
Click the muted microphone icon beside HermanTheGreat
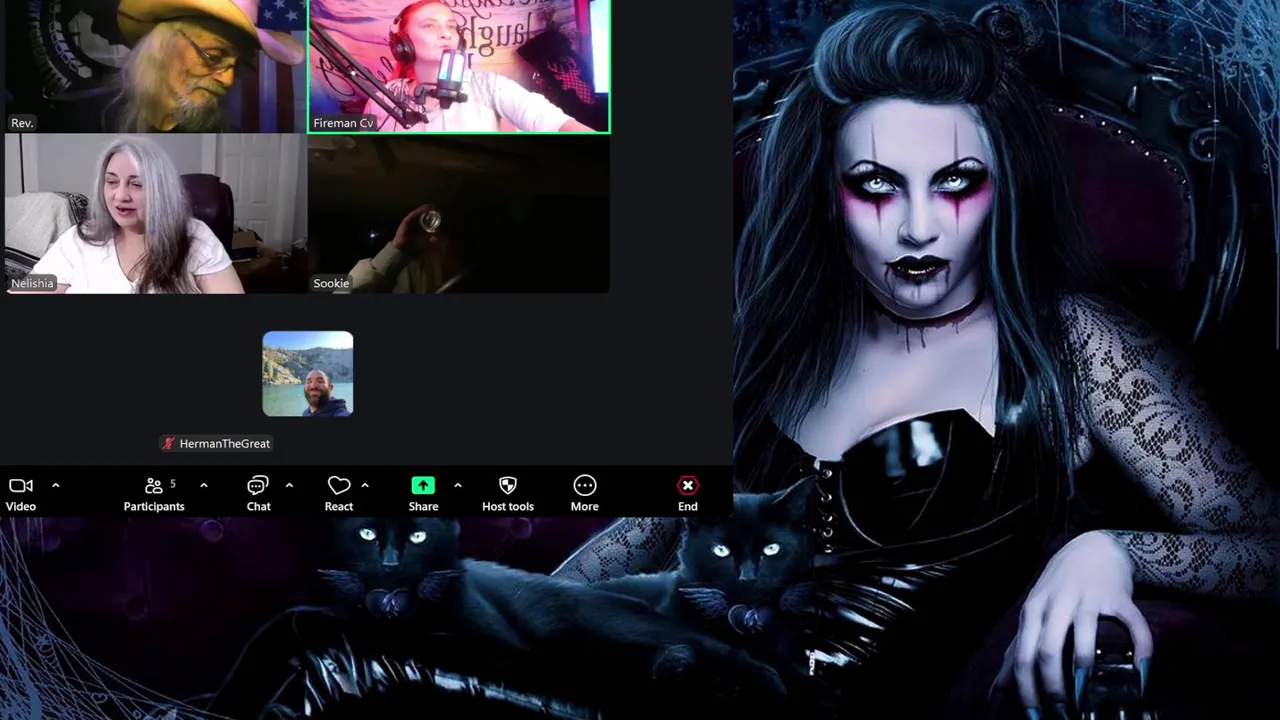point(169,443)
